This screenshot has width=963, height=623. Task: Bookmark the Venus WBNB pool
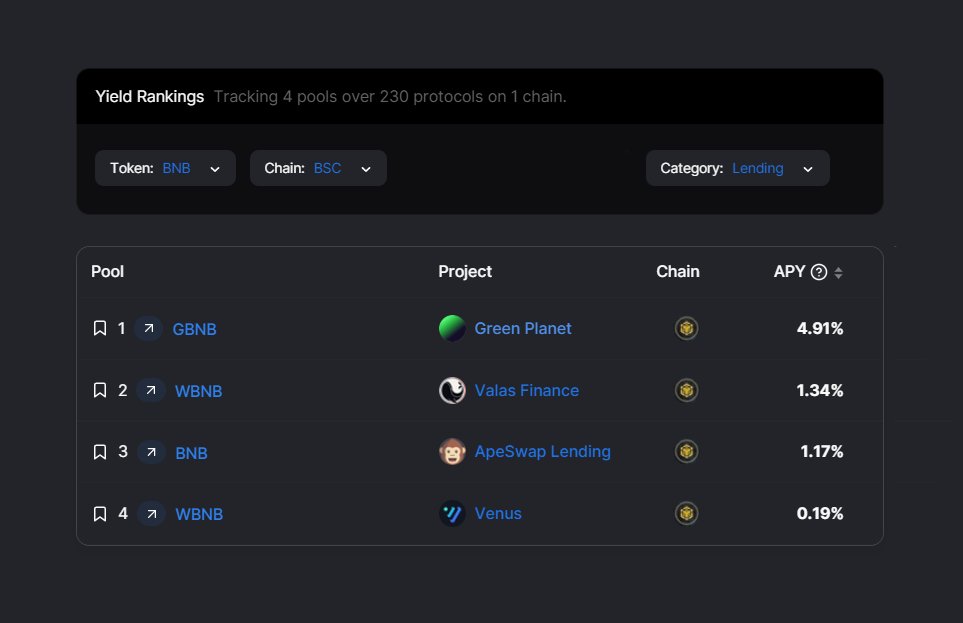click(99, 514)
